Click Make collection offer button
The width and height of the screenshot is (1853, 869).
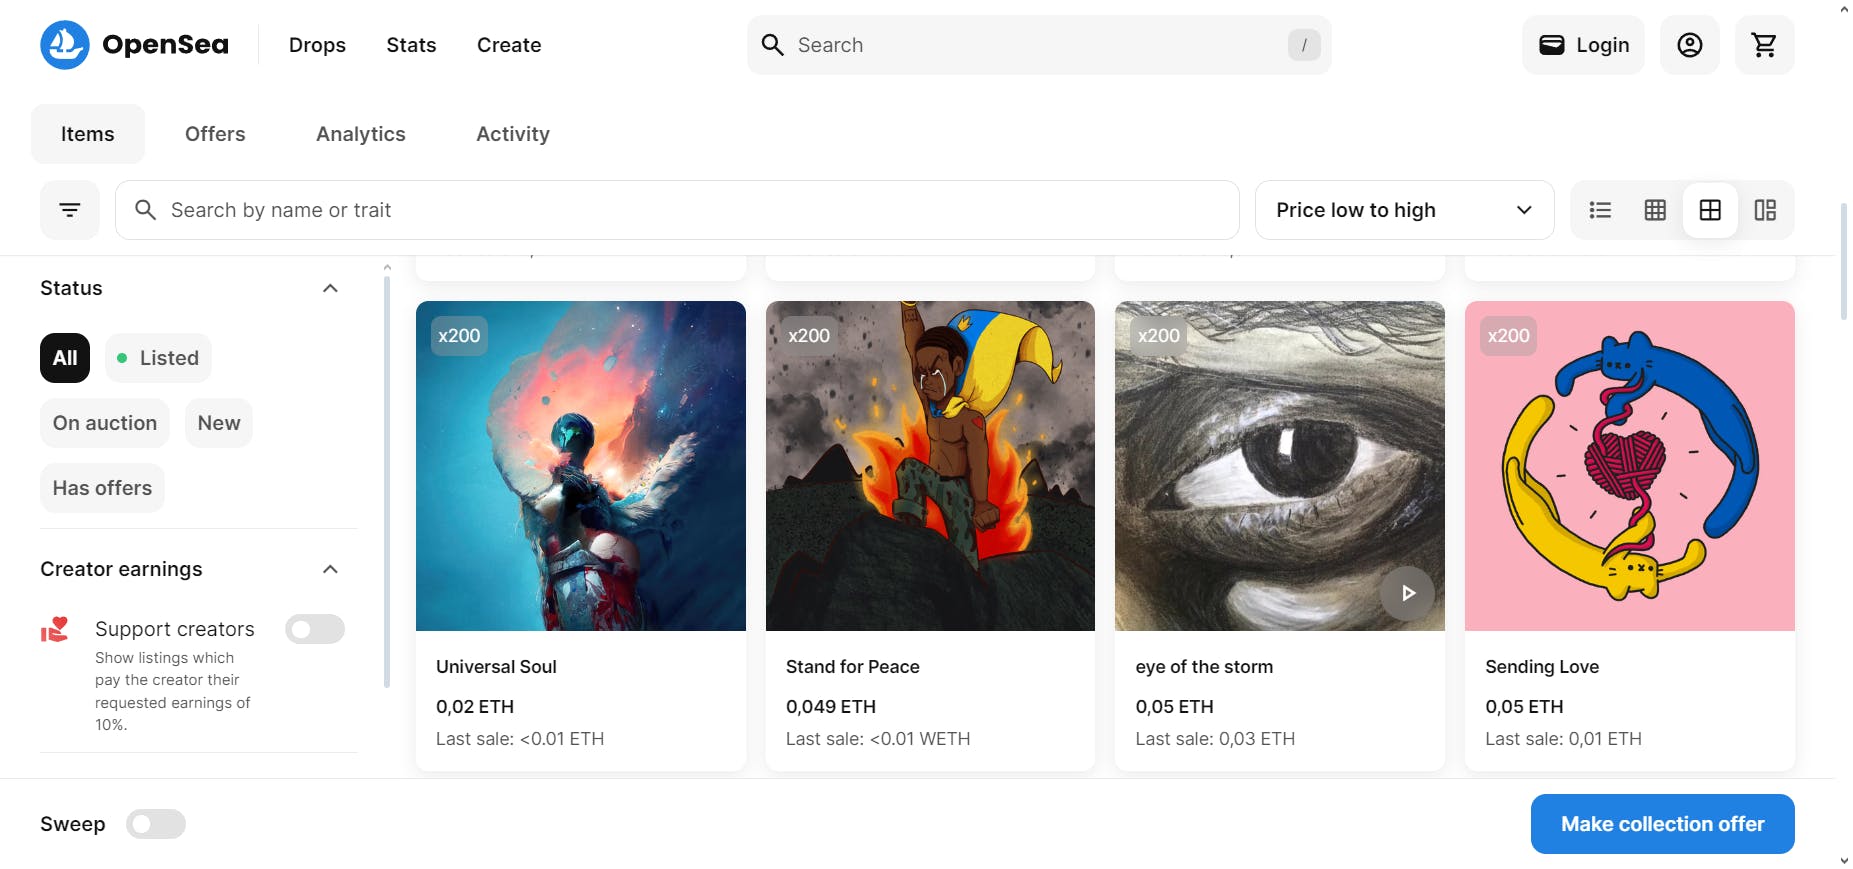click(1662, 824)
